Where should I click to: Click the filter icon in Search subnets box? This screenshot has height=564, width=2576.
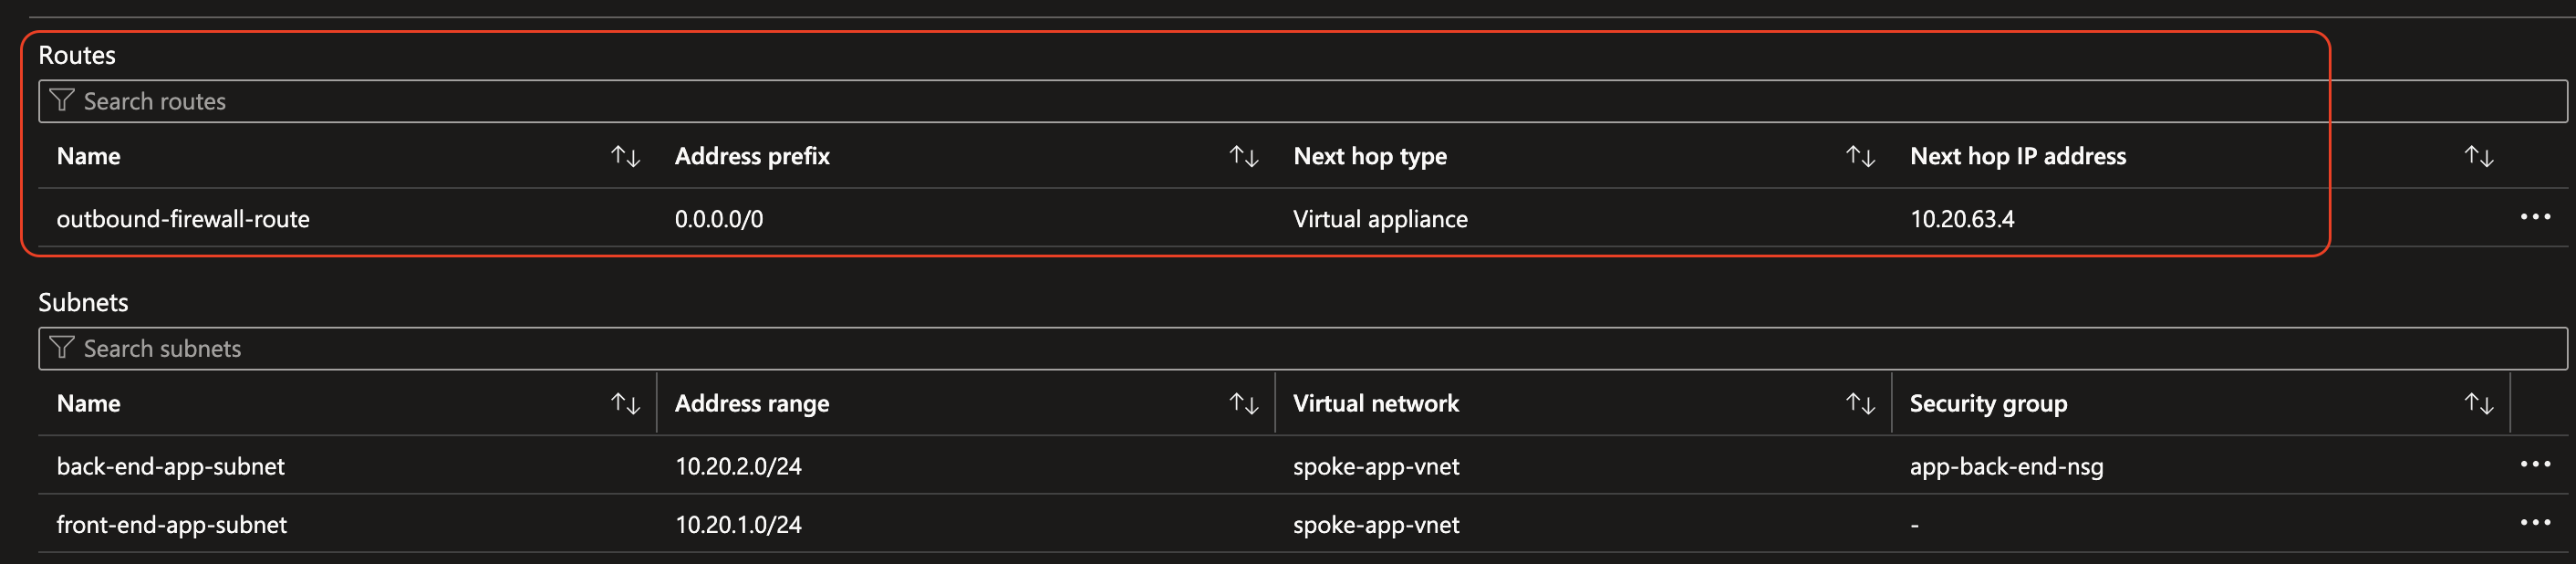coord(63,348)
